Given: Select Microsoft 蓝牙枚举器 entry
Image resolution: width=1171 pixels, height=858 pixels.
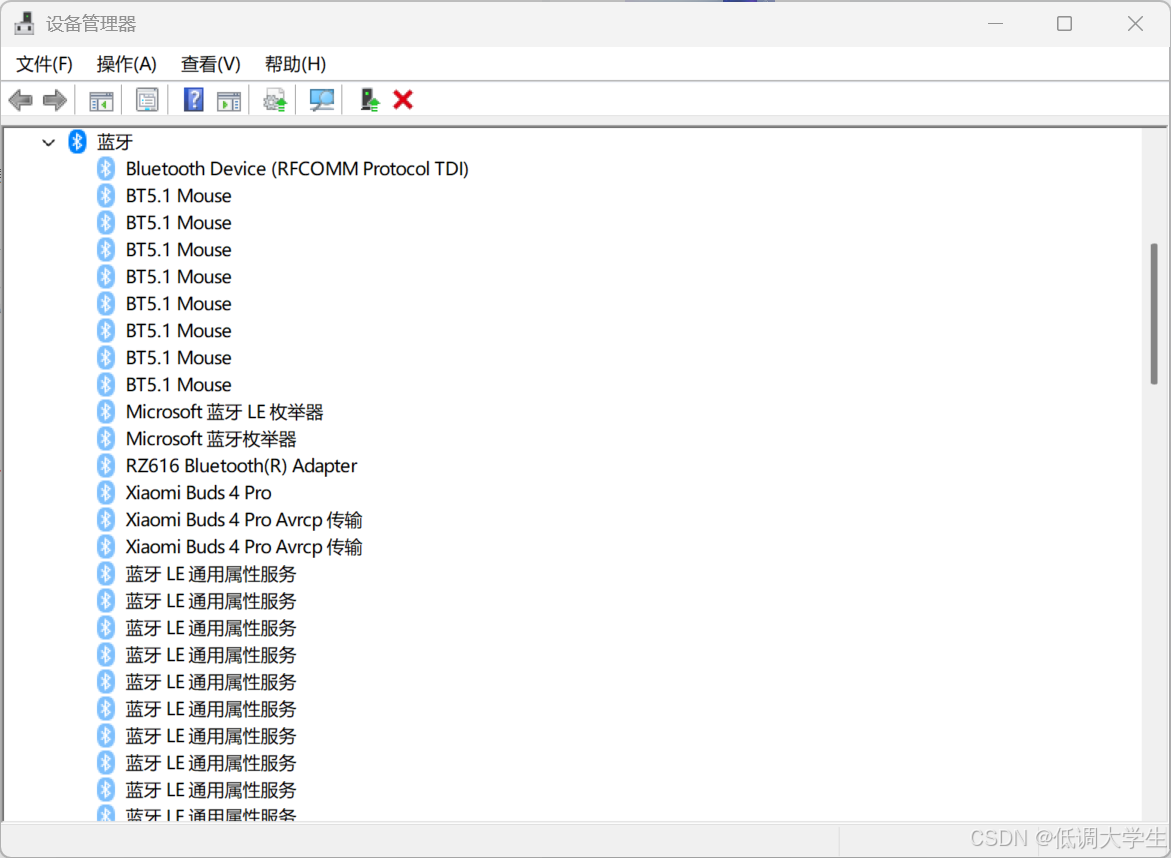Looking at the screenshot, I should 211,438.
